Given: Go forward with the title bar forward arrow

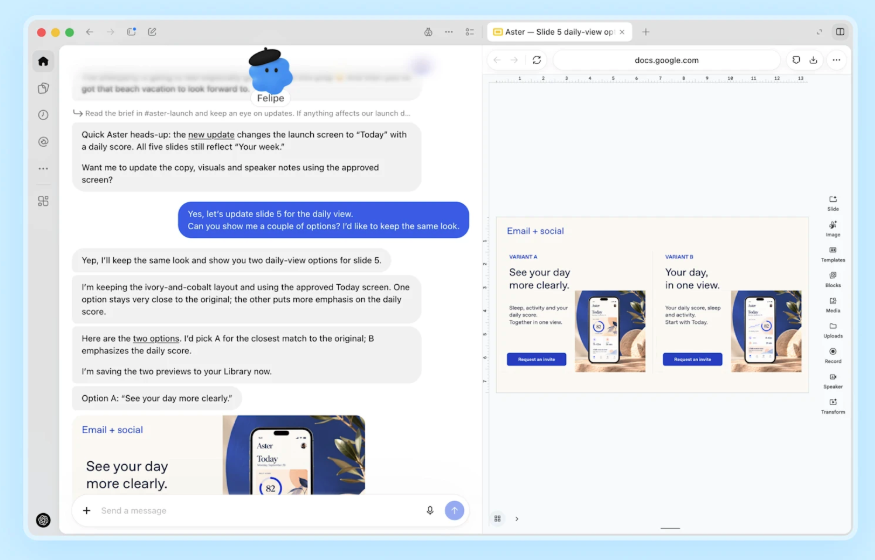Looking at the screenshot, I should pos(110,32).
